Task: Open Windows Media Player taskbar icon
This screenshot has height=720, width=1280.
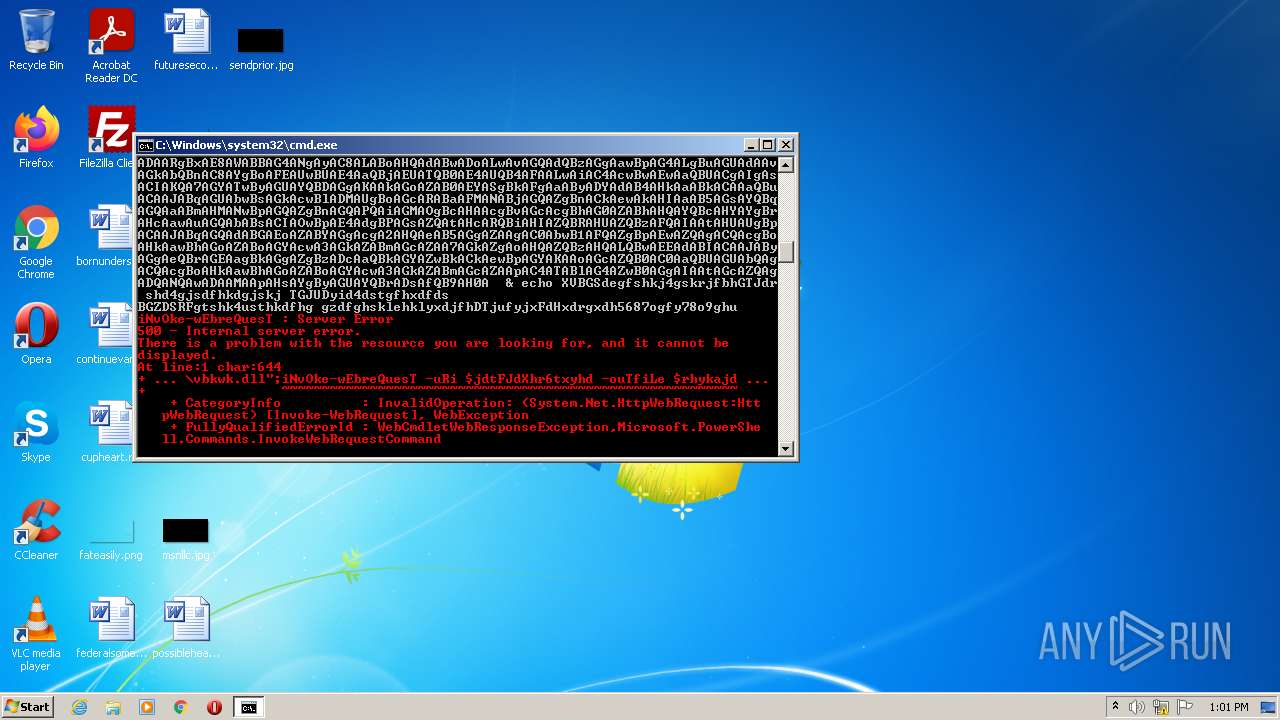Action: 147,707
